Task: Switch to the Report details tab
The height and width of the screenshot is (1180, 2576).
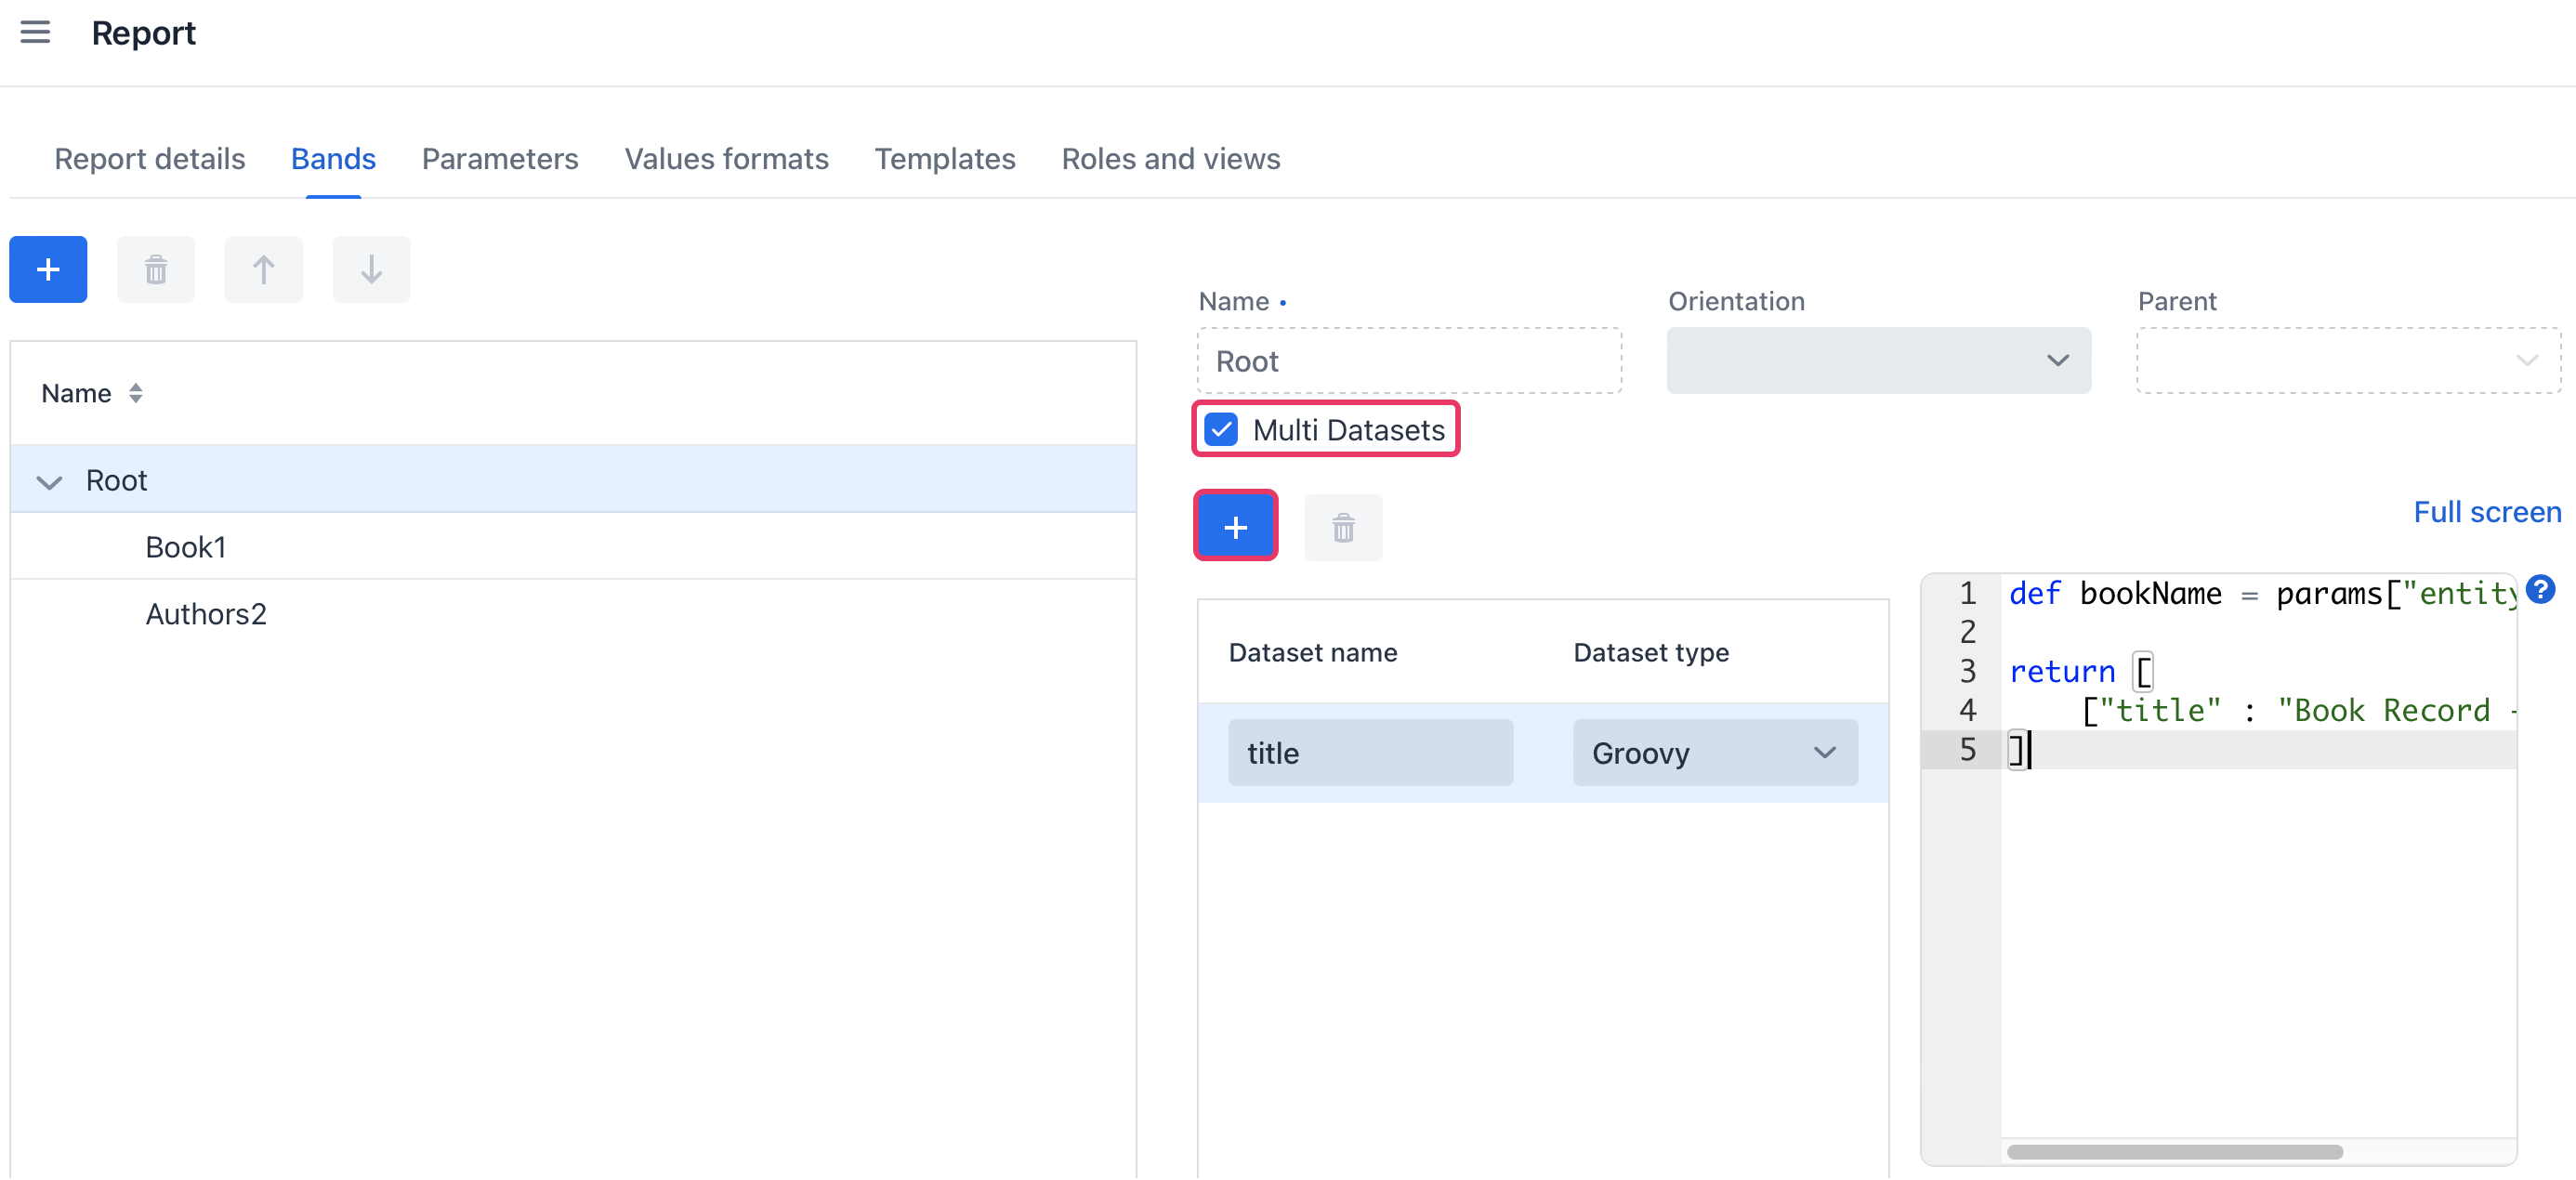Action: pos(150,159)
